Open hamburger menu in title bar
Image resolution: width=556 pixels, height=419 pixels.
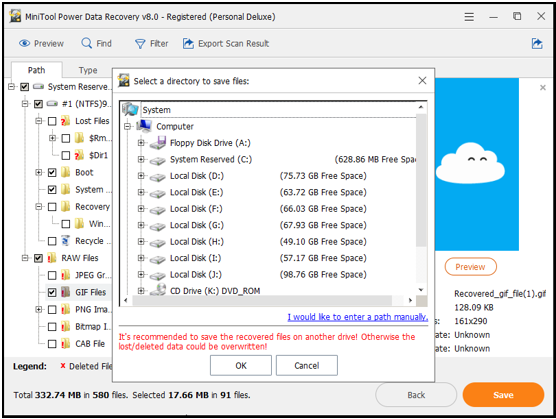469,17
